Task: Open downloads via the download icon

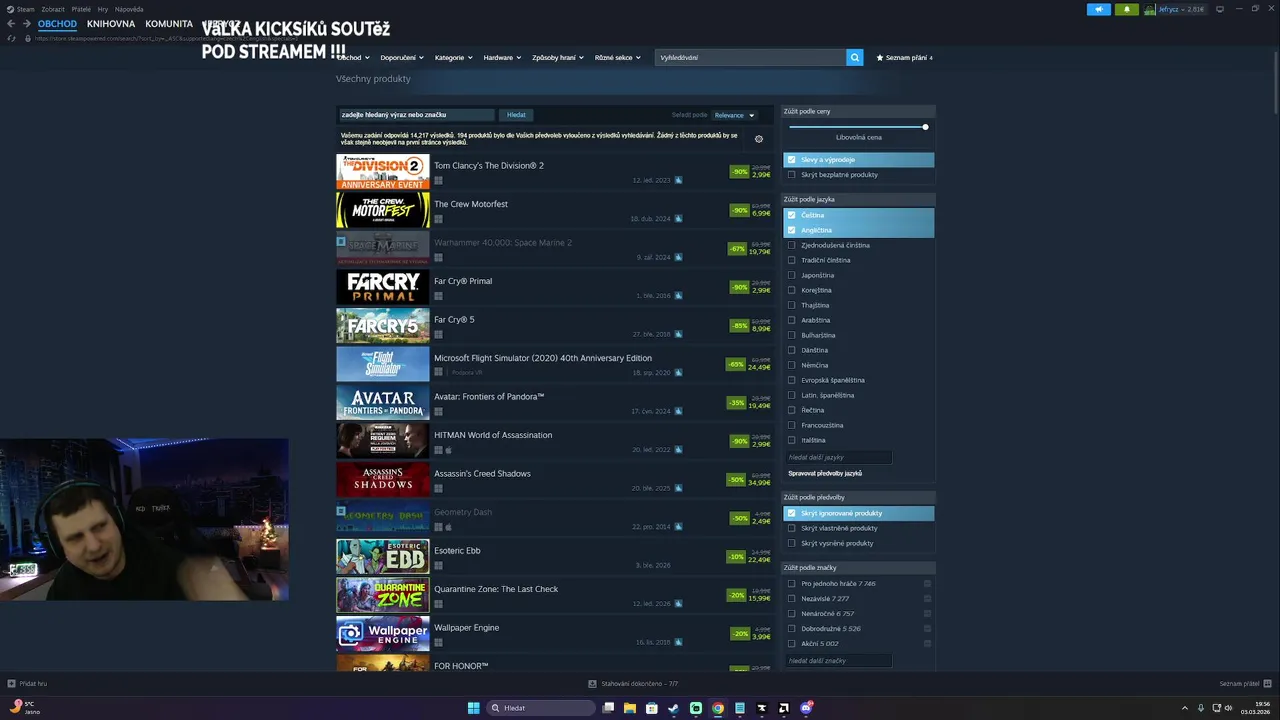Action: click(x=592, y=684)
